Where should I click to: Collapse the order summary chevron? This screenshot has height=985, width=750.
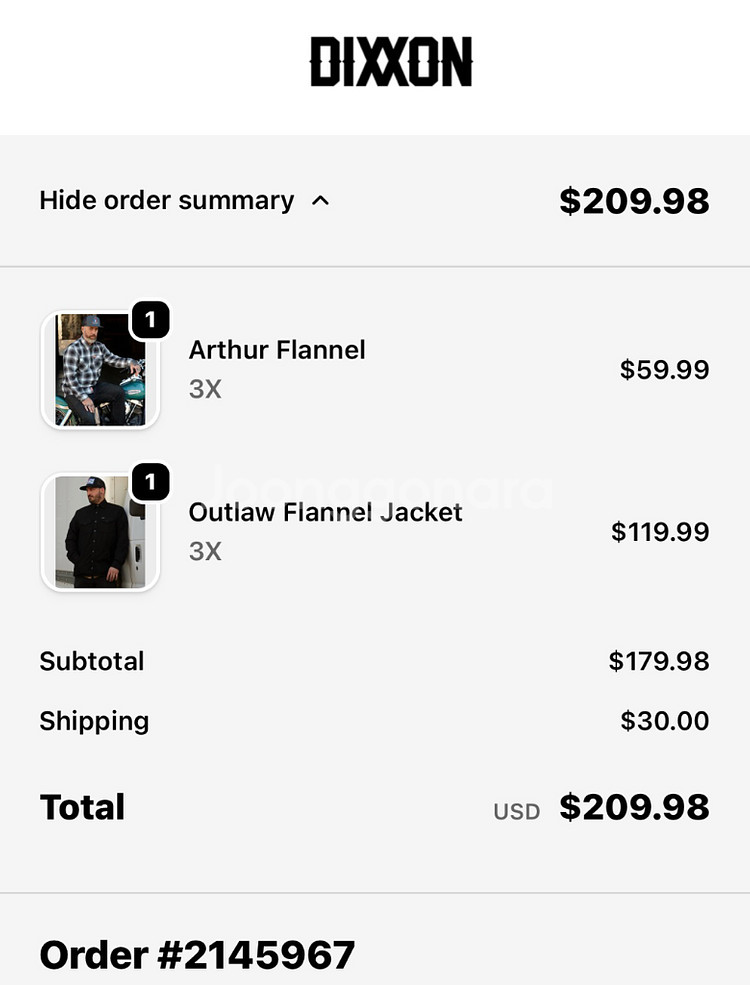click(x=320, y=201)
